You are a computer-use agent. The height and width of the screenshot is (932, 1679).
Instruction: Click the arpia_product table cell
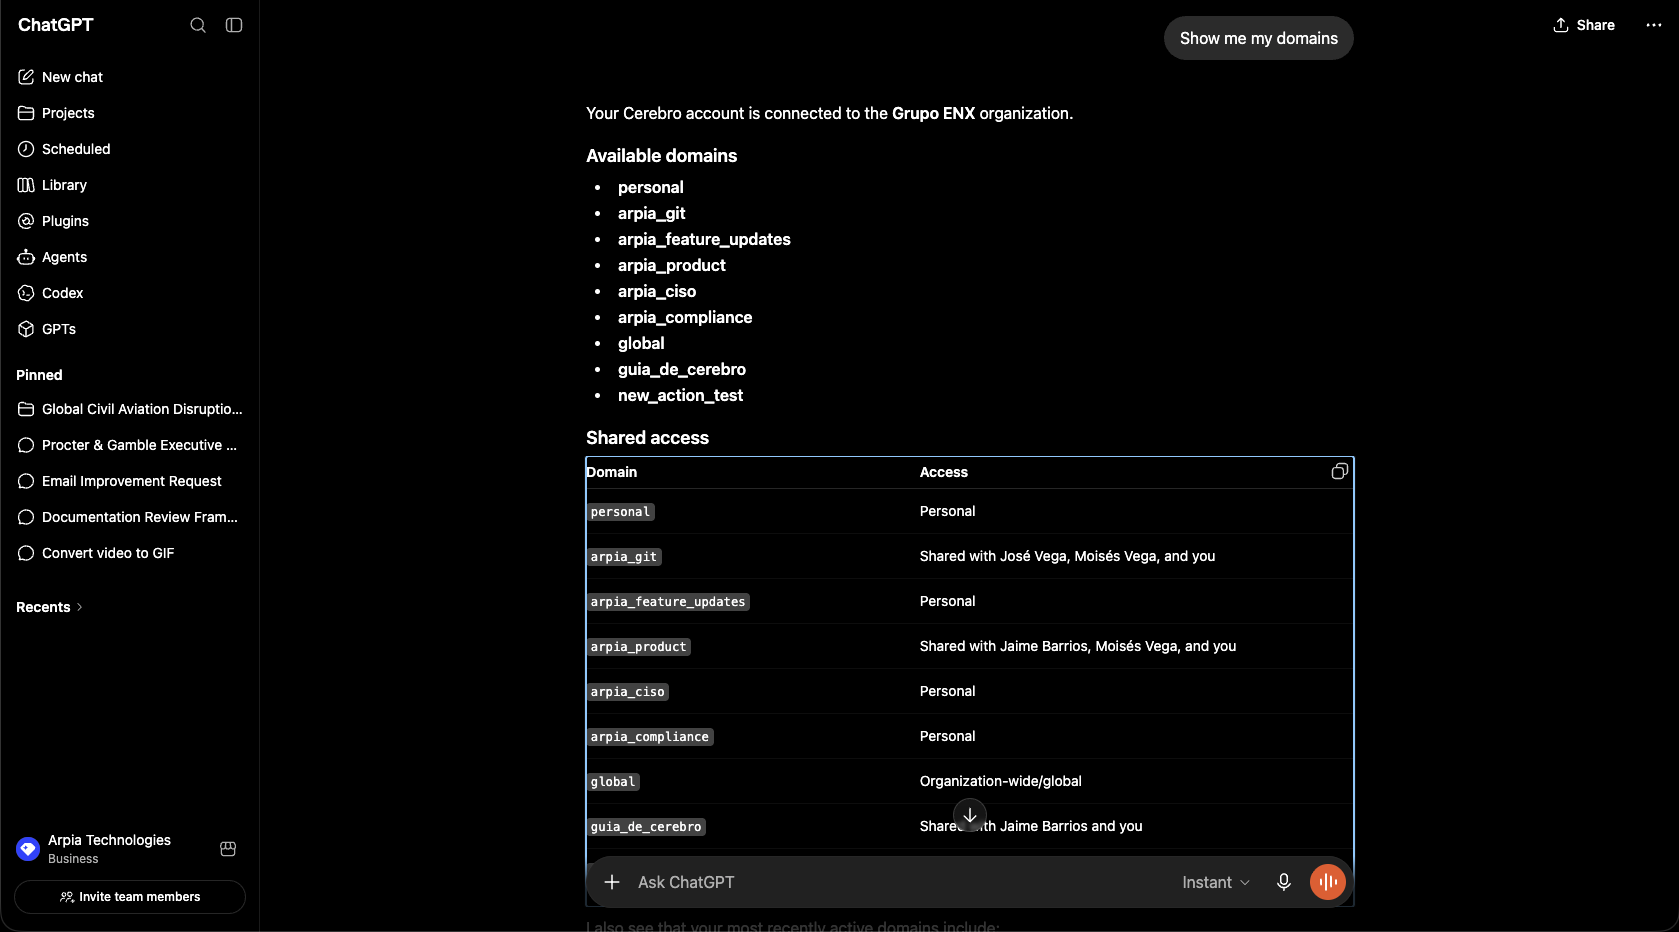coord(638,647)
